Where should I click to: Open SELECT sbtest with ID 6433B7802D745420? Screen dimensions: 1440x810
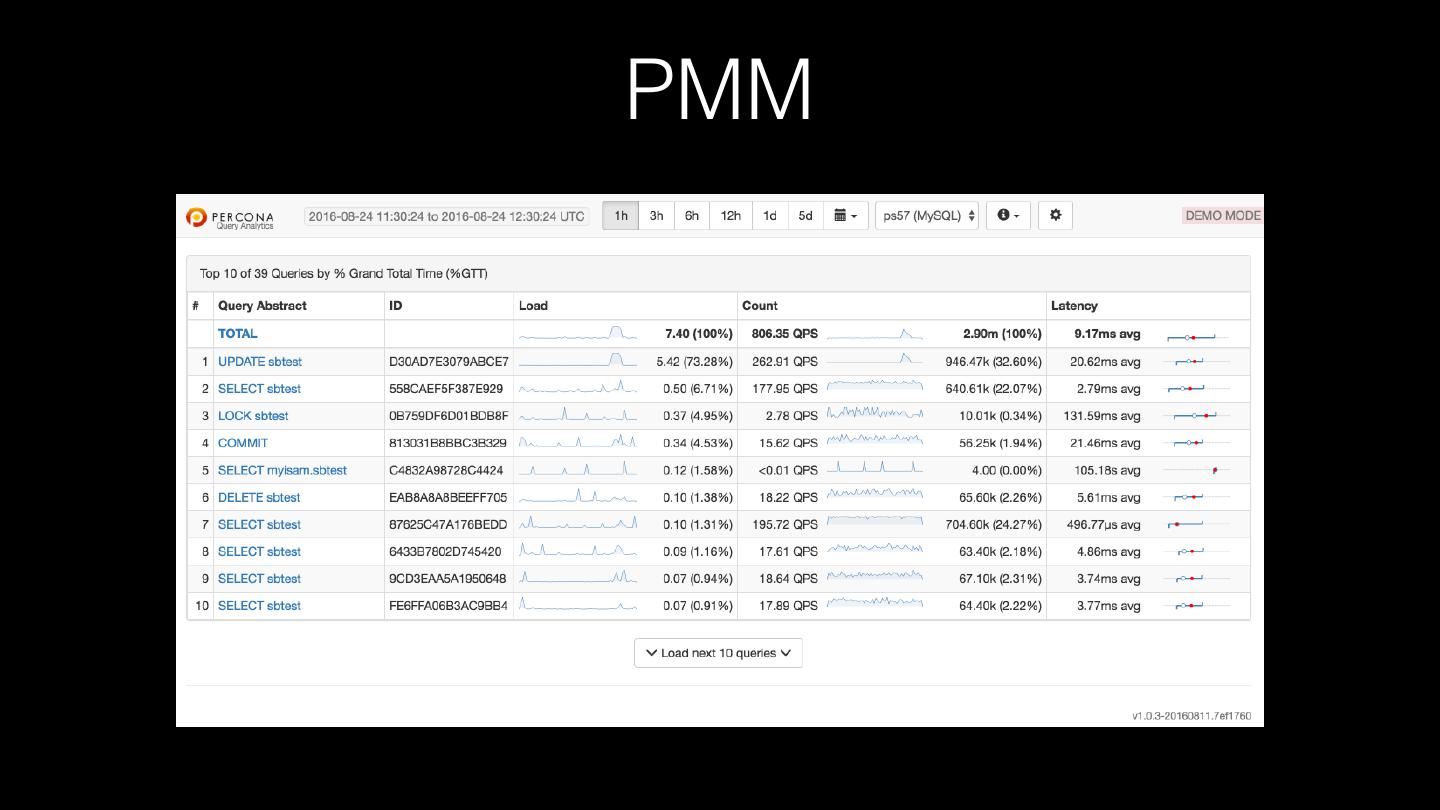coord(259,551)
